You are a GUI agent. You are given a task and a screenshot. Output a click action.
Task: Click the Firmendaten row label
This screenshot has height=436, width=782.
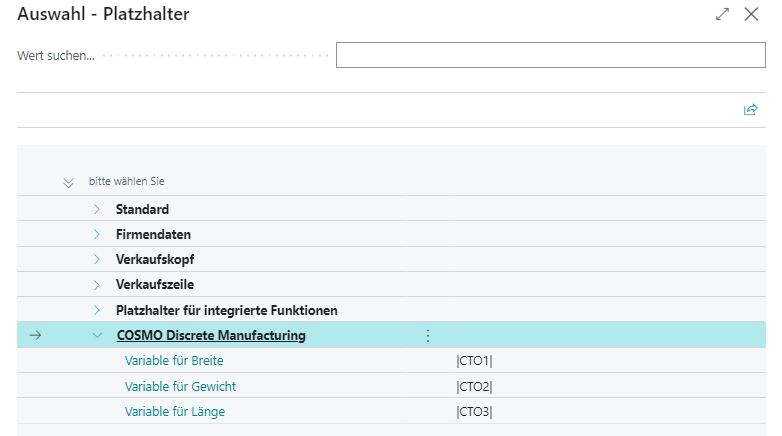[x=153, y=234]
